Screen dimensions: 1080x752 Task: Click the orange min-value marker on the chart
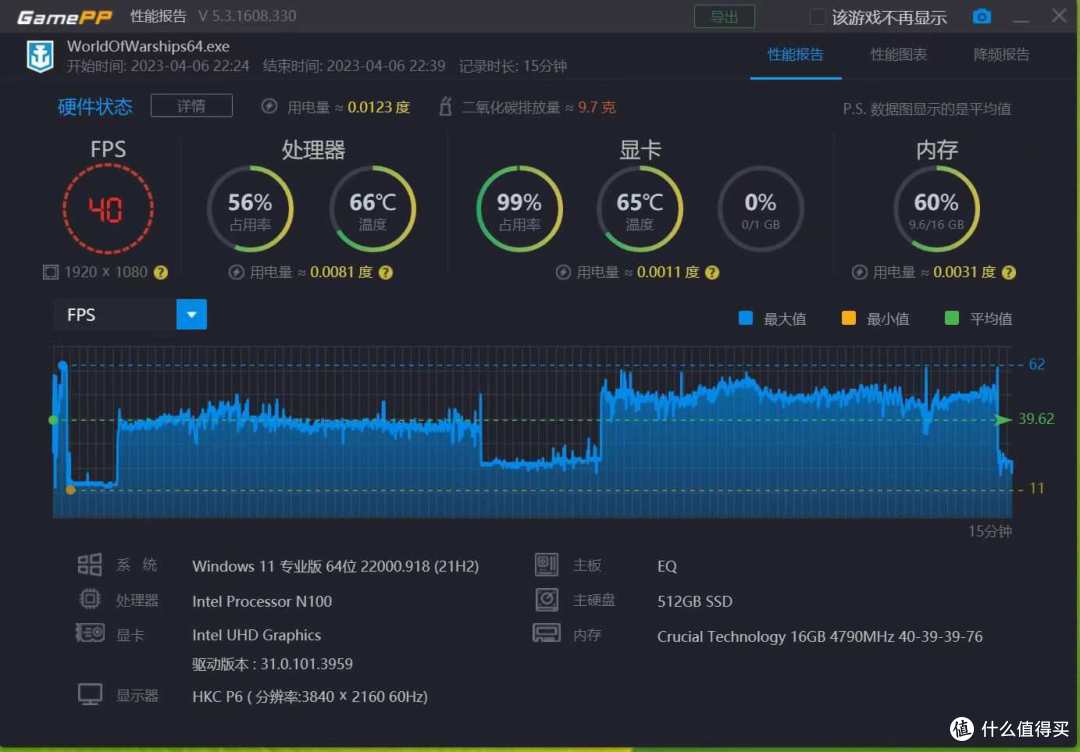pyautogui.click(x=70, y=490)
